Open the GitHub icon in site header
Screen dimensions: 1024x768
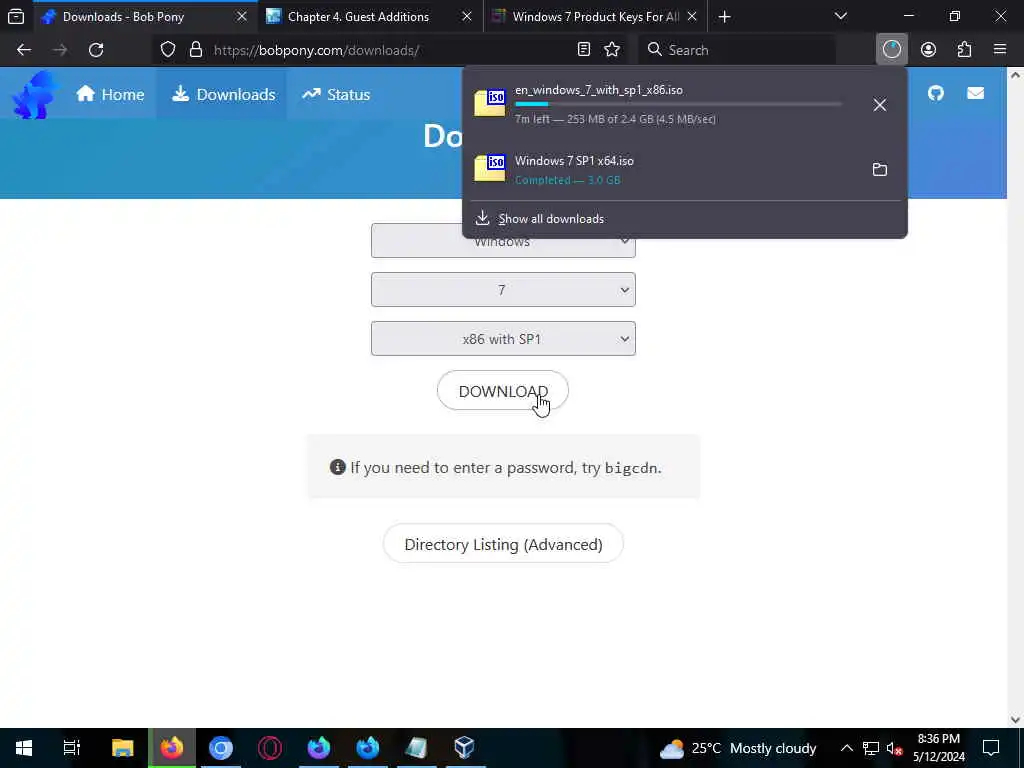point(936,93)
